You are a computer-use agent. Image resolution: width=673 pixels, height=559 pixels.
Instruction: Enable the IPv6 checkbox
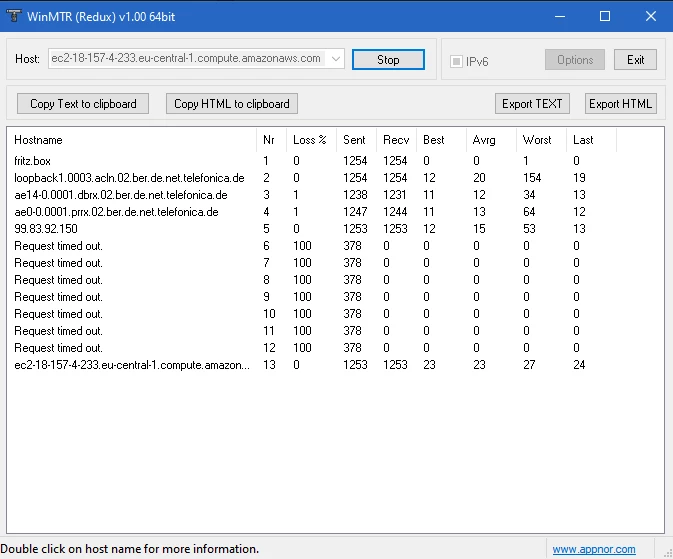(x=457, y=61)
